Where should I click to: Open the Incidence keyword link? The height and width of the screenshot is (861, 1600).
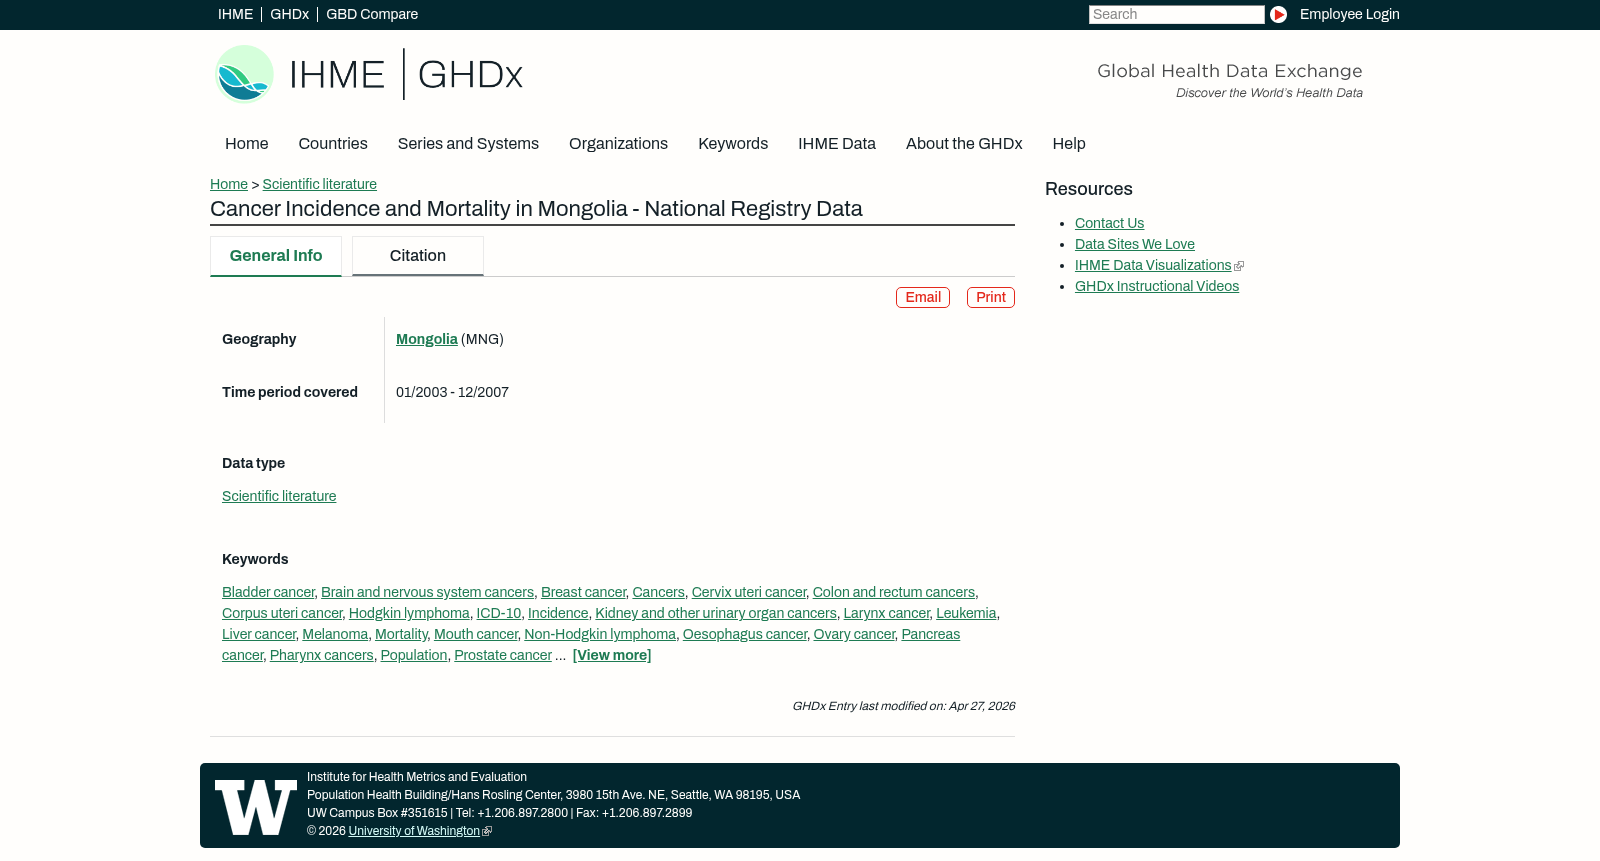(558, 613)
